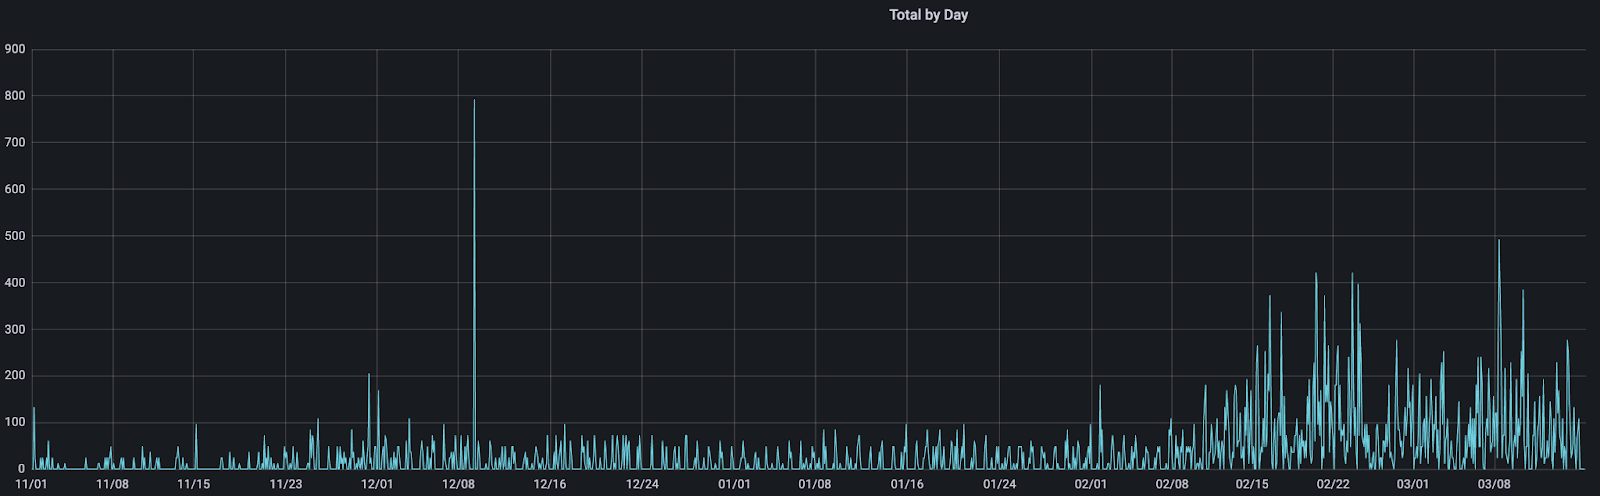Screen dimensions: 1600x496
Task: Select the 01/08 x-axis label
Action: click(x=815, y=484)
